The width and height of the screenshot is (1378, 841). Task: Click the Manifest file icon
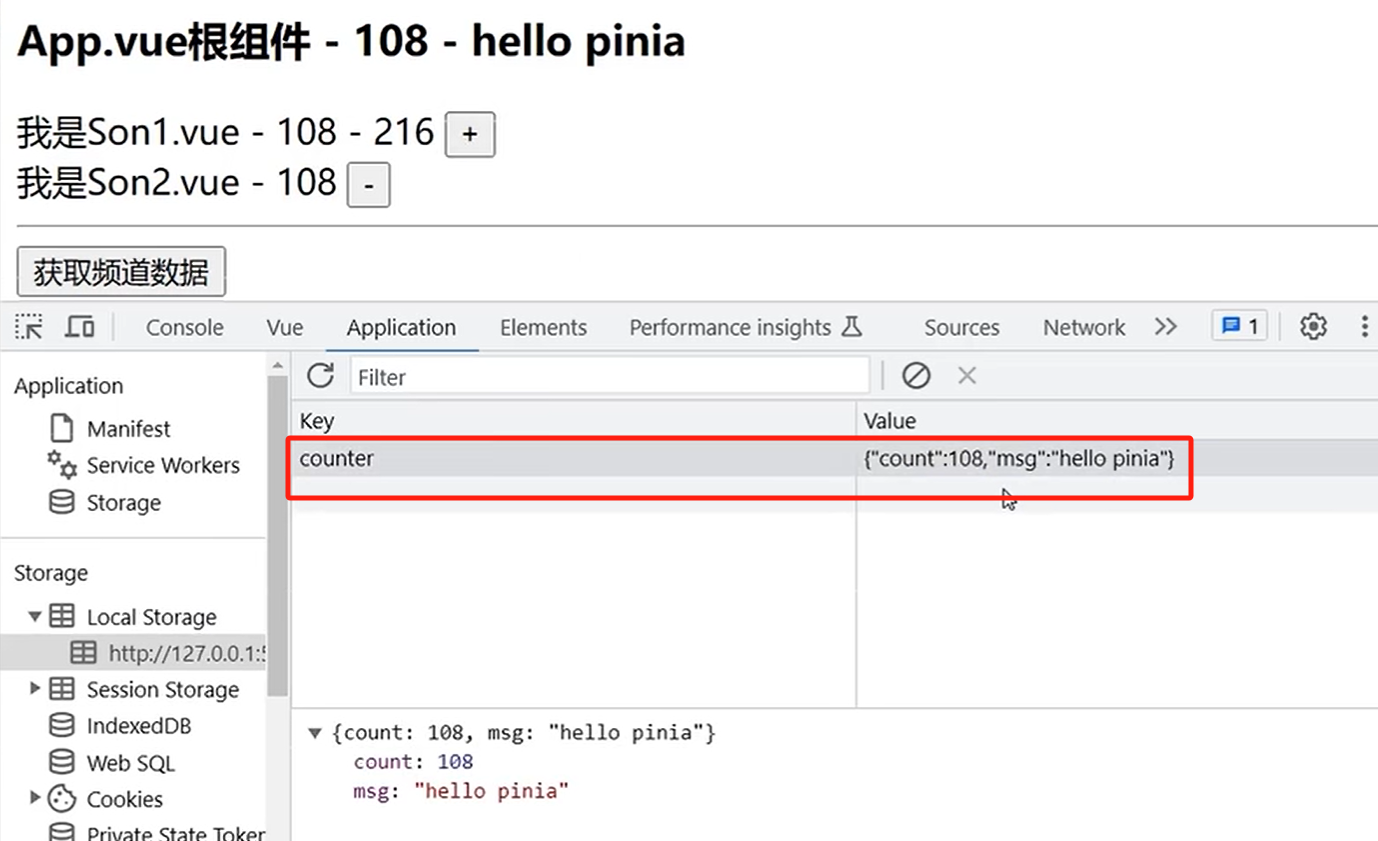(62, 428)
